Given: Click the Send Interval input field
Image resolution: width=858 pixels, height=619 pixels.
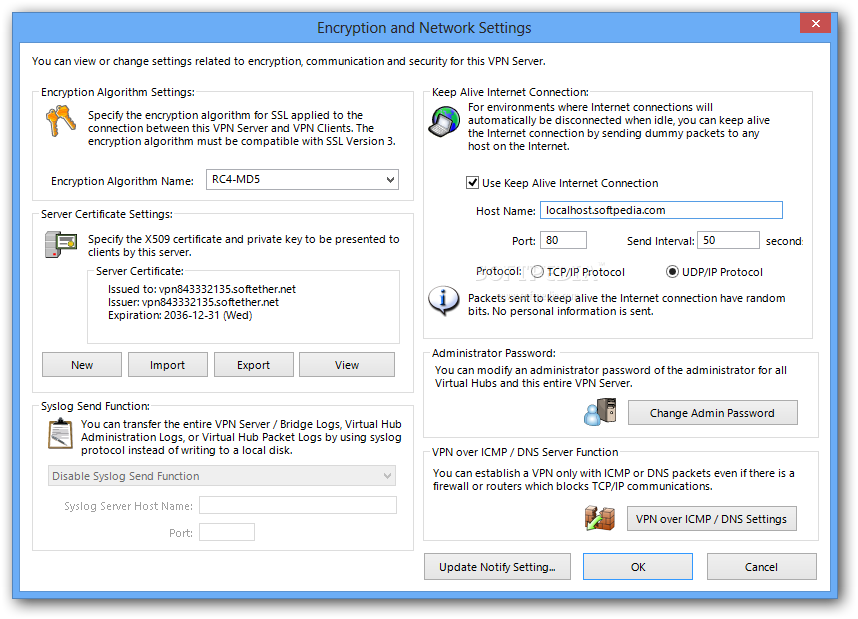Looking at the screenshot, I should point(729,240).
